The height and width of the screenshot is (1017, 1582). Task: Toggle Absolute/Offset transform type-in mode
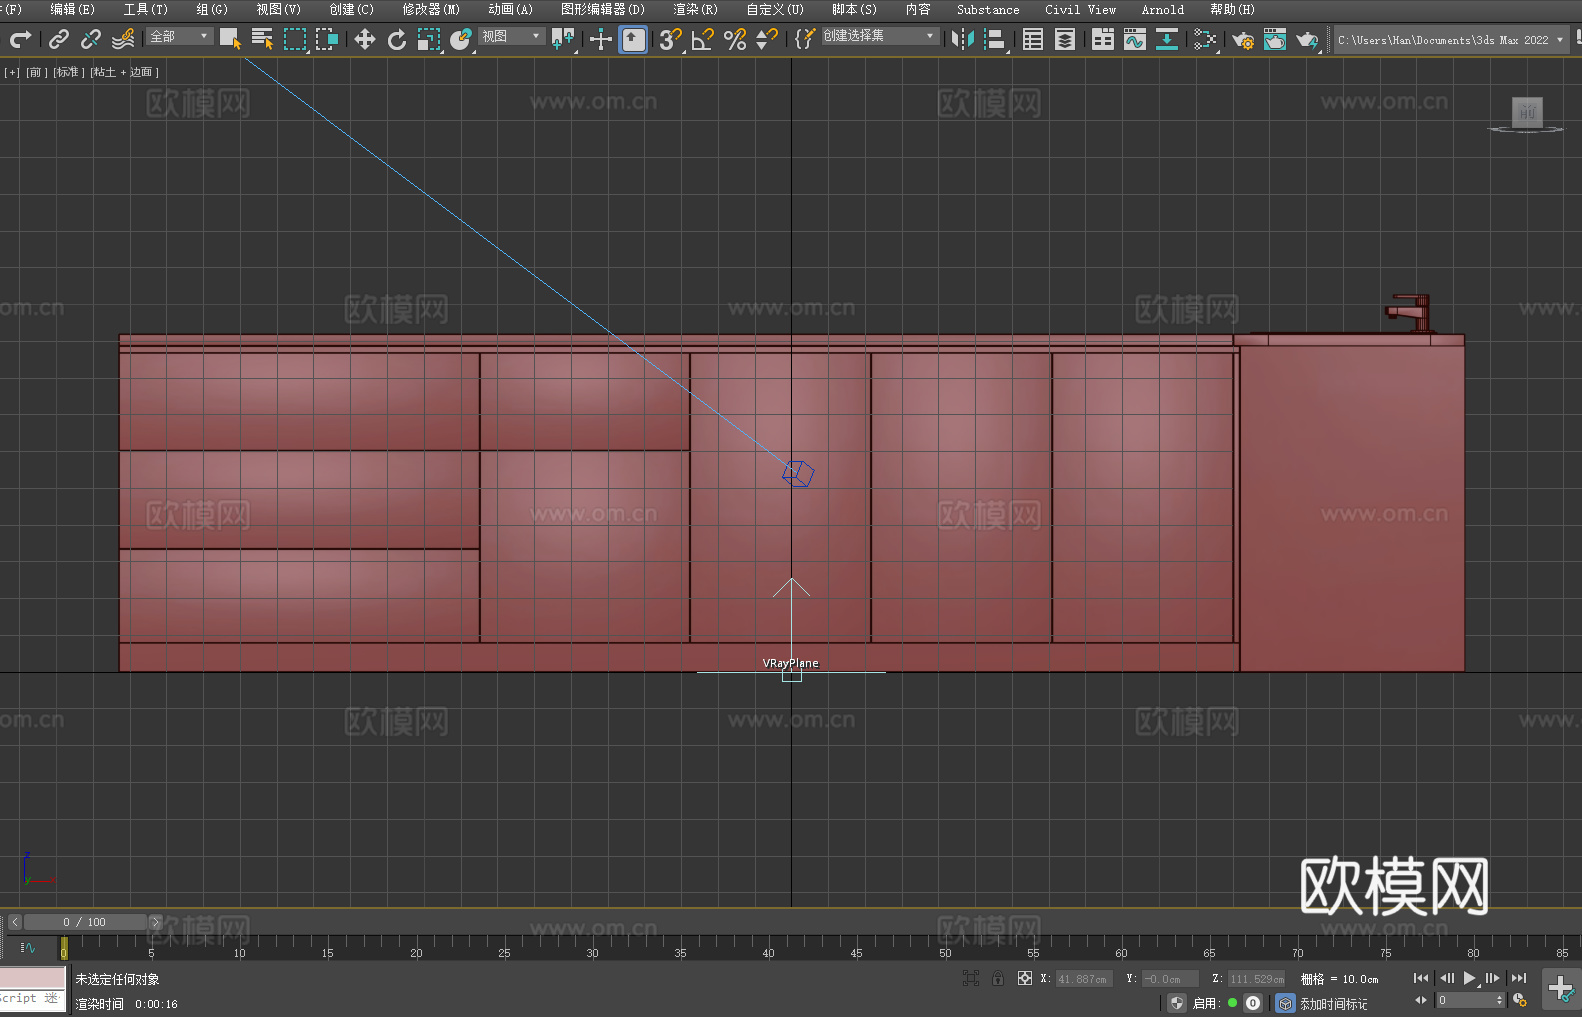pos(1025,979)
